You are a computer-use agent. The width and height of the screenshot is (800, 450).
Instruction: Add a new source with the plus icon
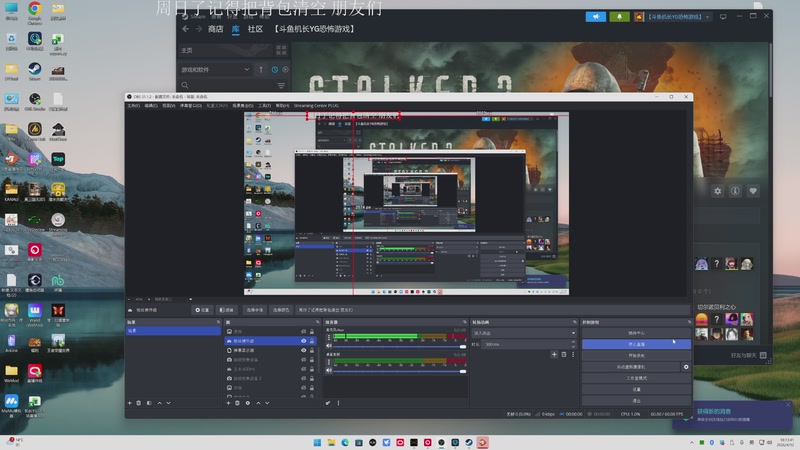point(228,403)
